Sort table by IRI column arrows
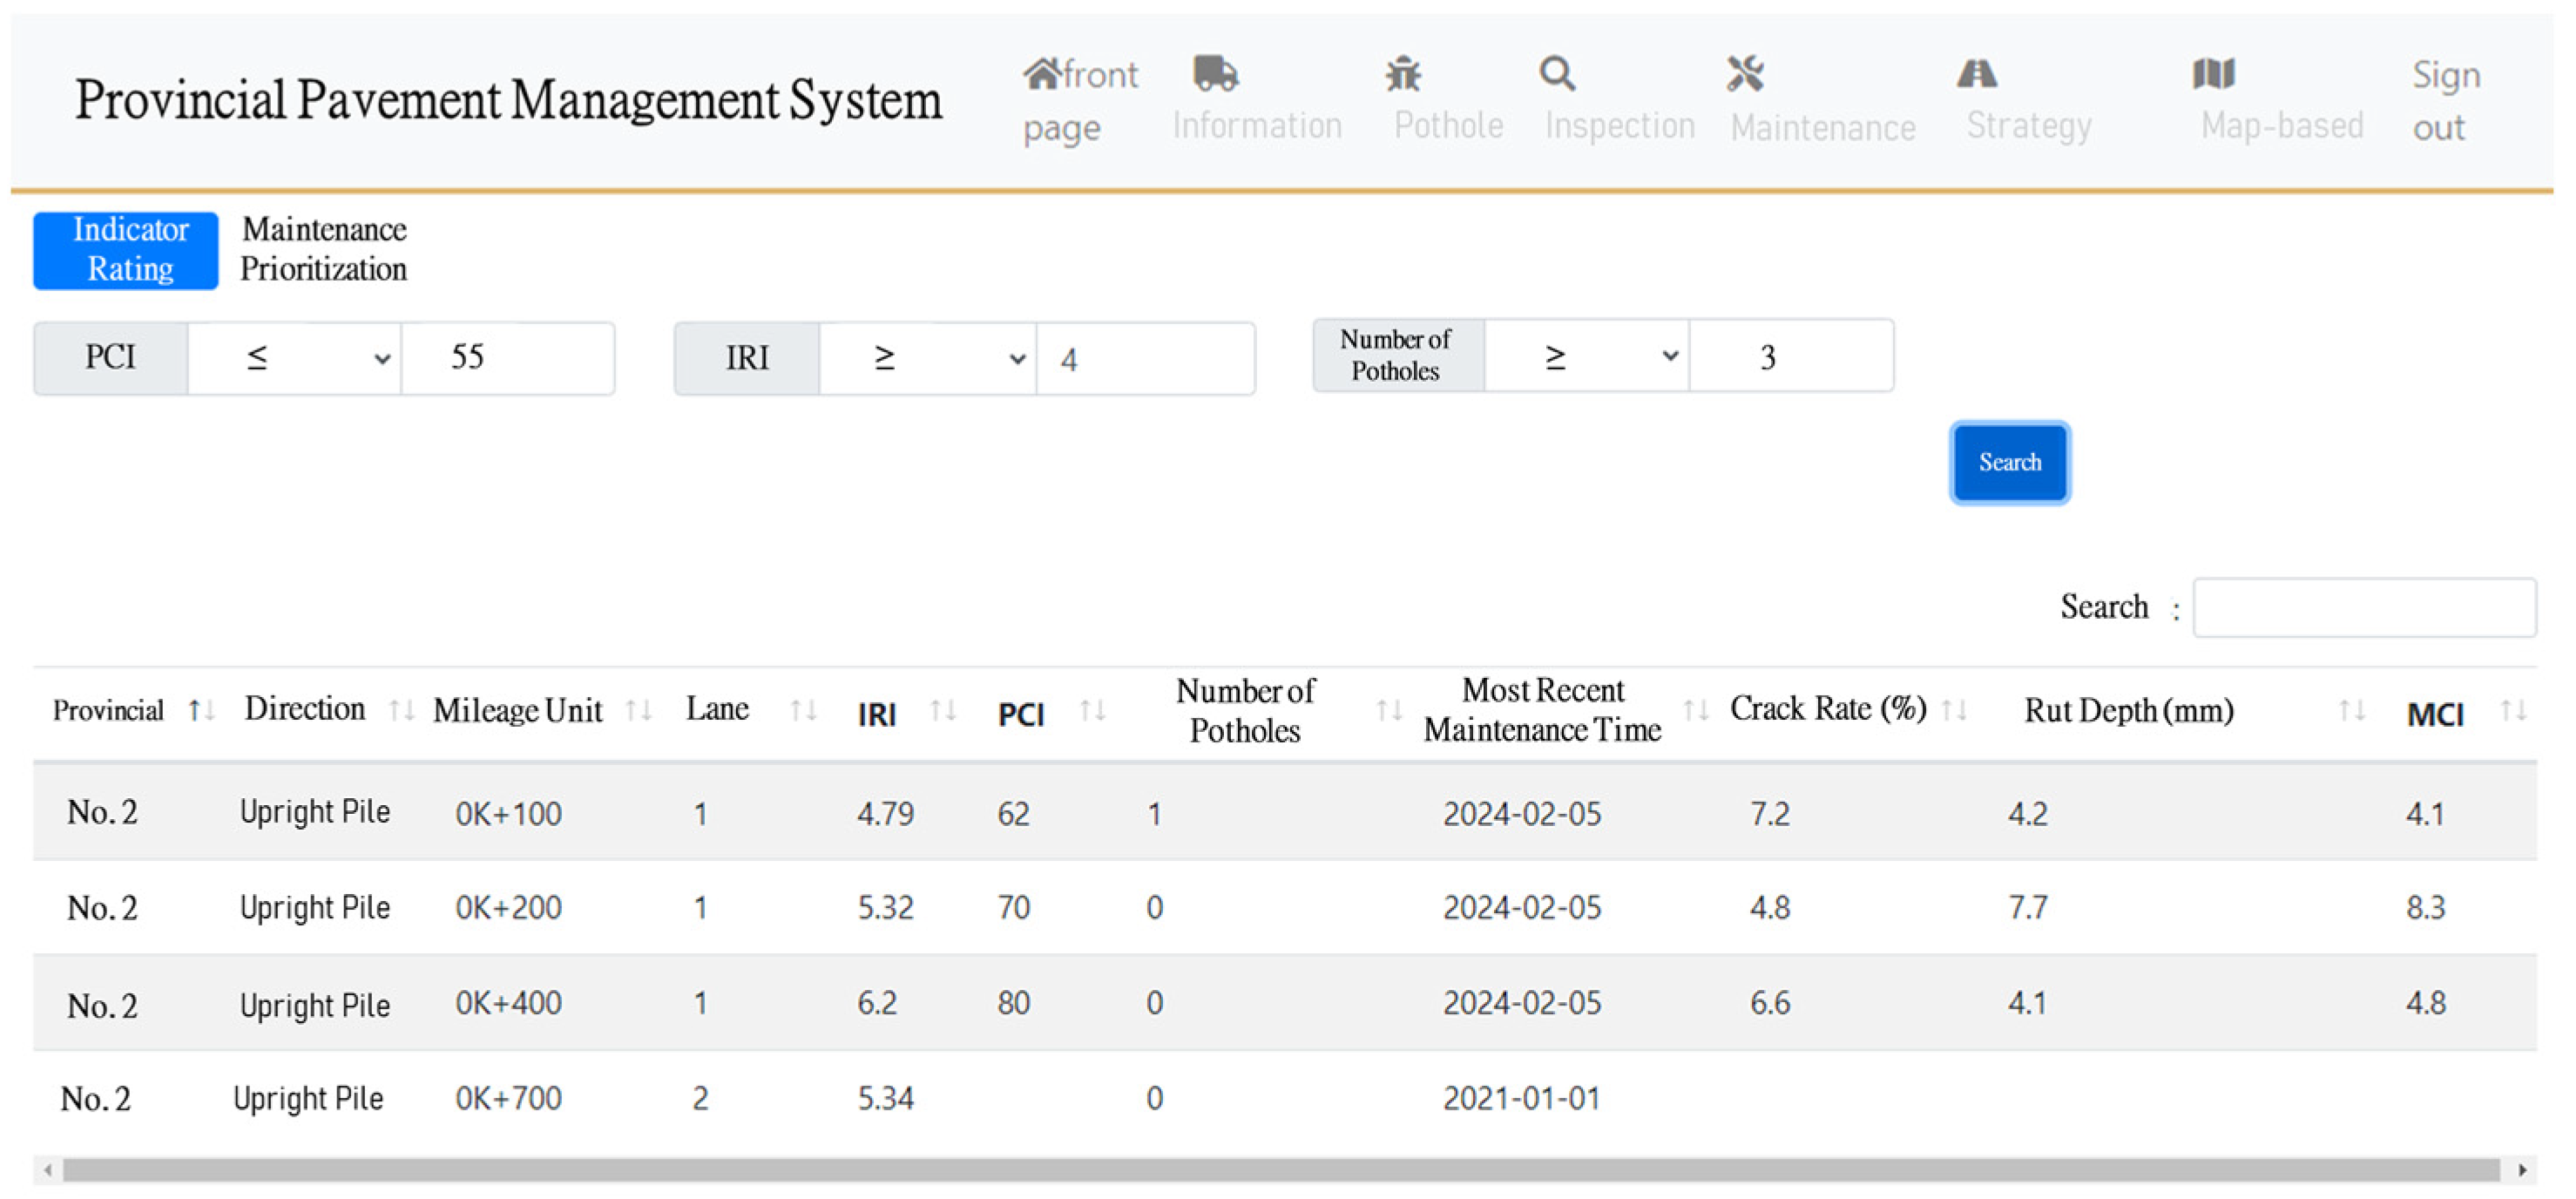Image resolution: width=2576 pixels, height=1199 pixels. [x=942, y=711]
